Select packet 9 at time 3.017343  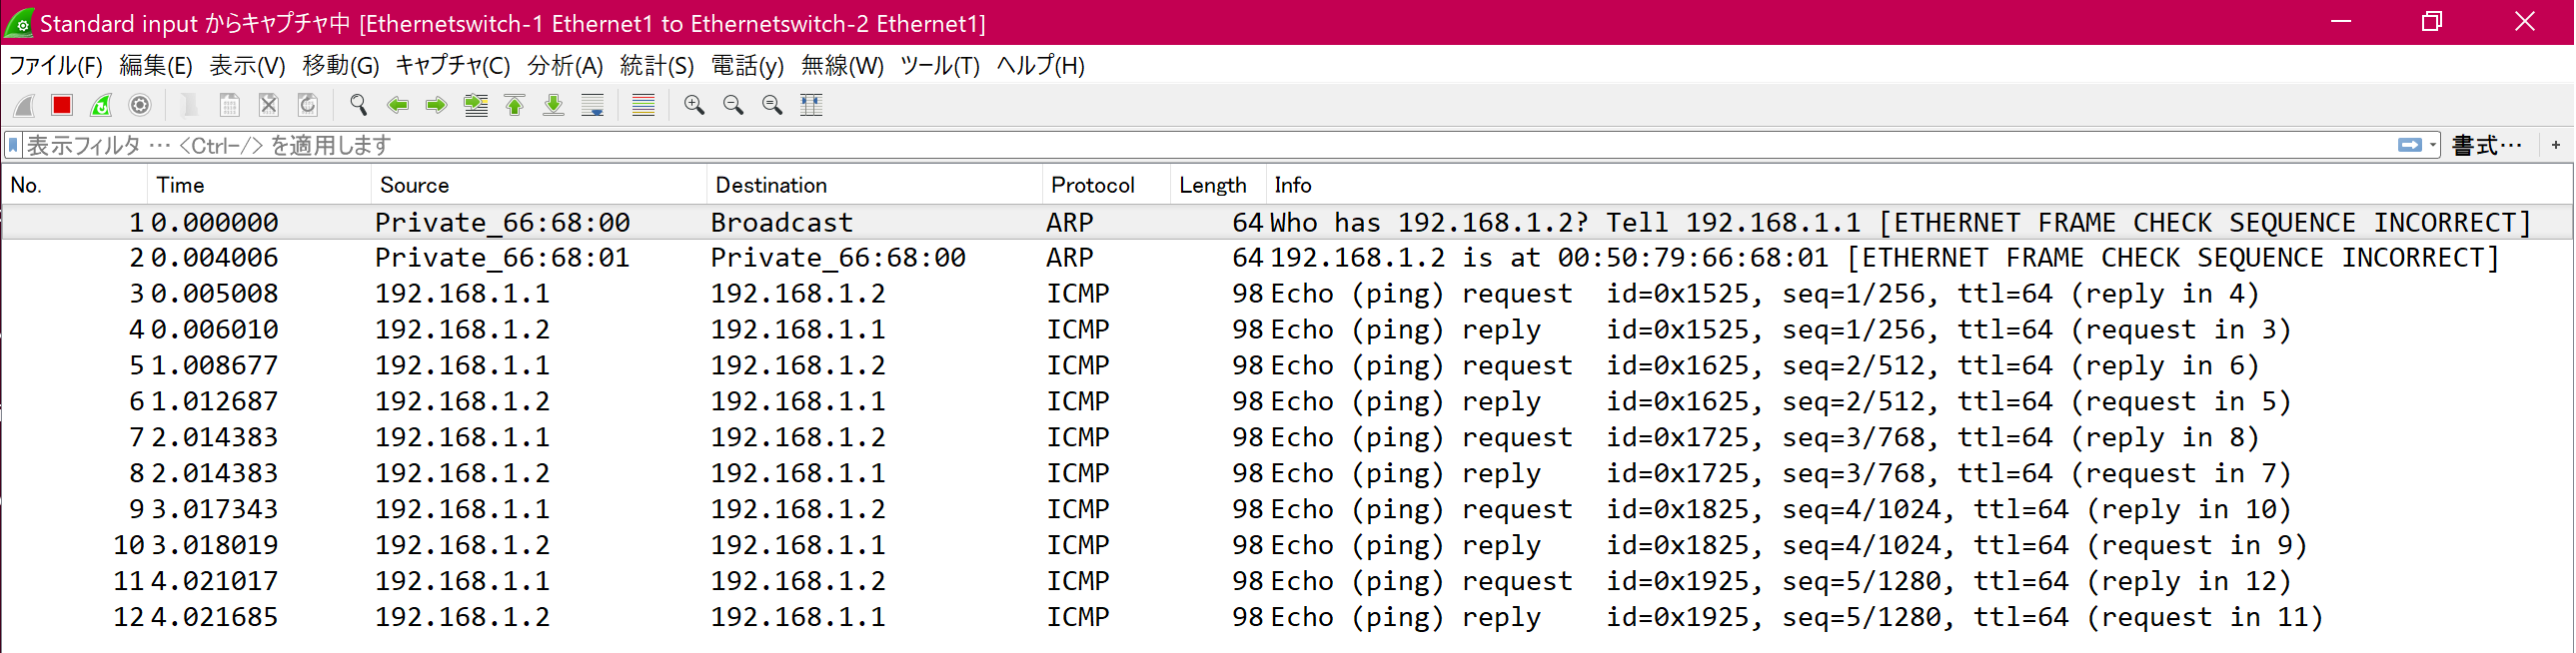pyautogui.click(x=1286, y=510)
